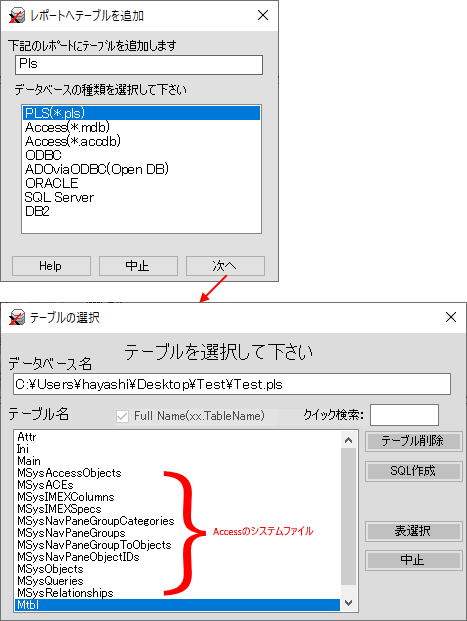Click the データベース名 path field

(232, 384)
